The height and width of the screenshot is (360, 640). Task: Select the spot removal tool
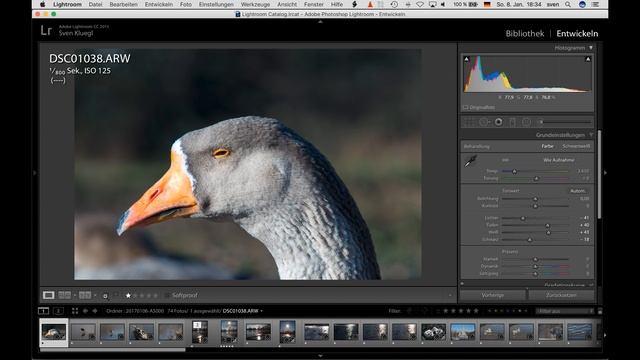(484, 122)
